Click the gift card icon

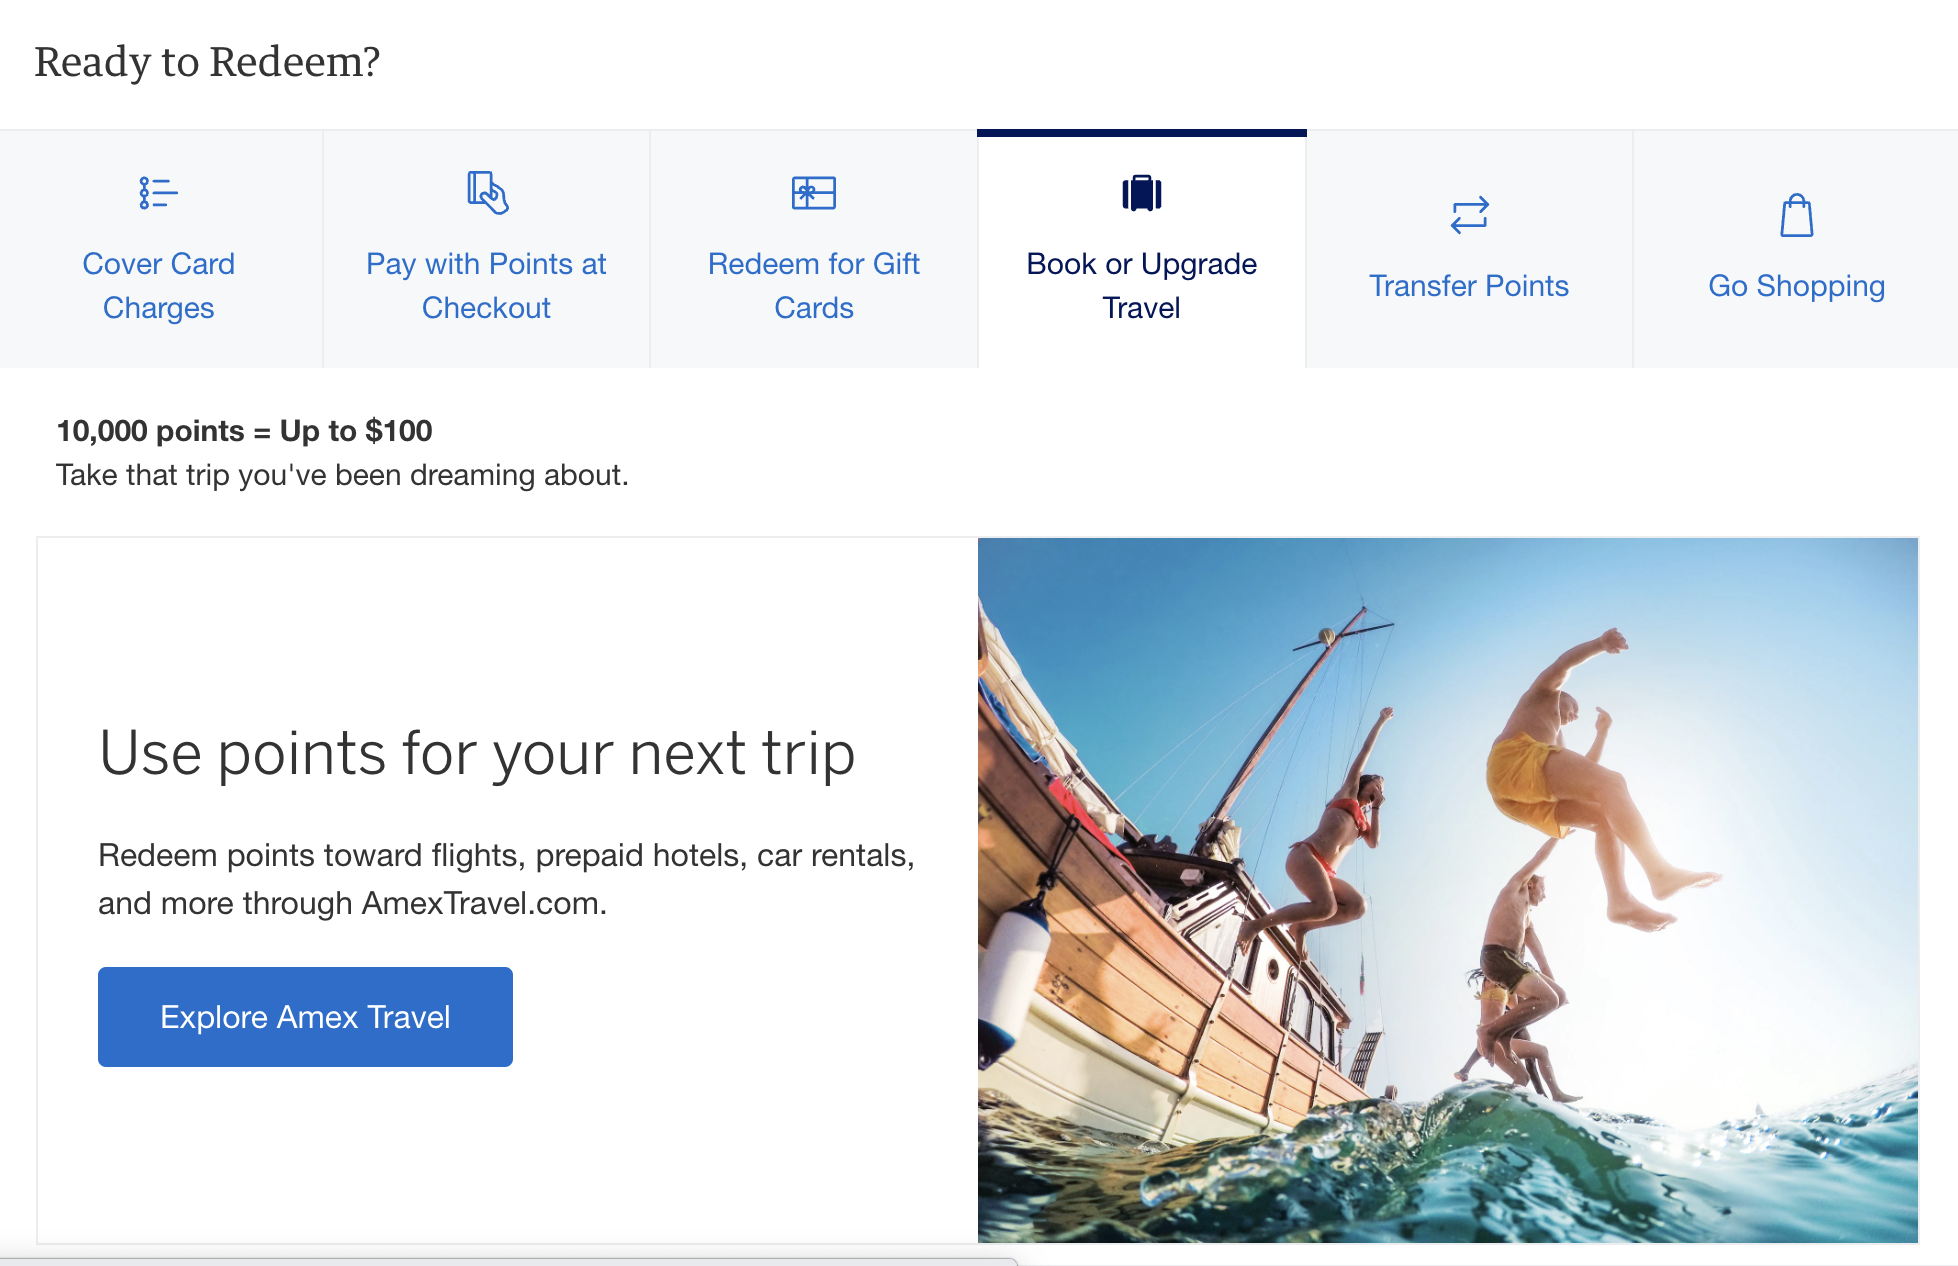point(814,193)
